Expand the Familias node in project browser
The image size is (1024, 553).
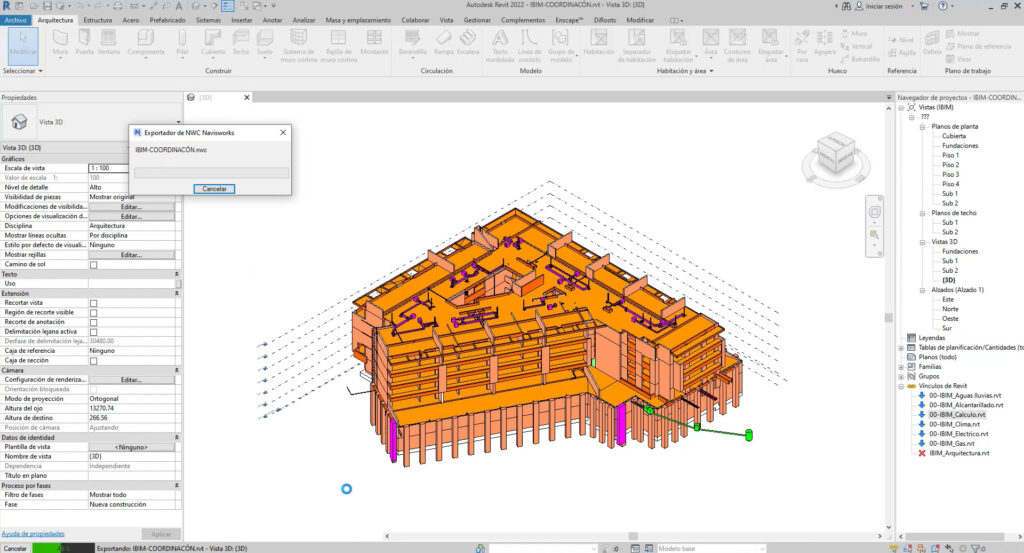pos(902,366)
